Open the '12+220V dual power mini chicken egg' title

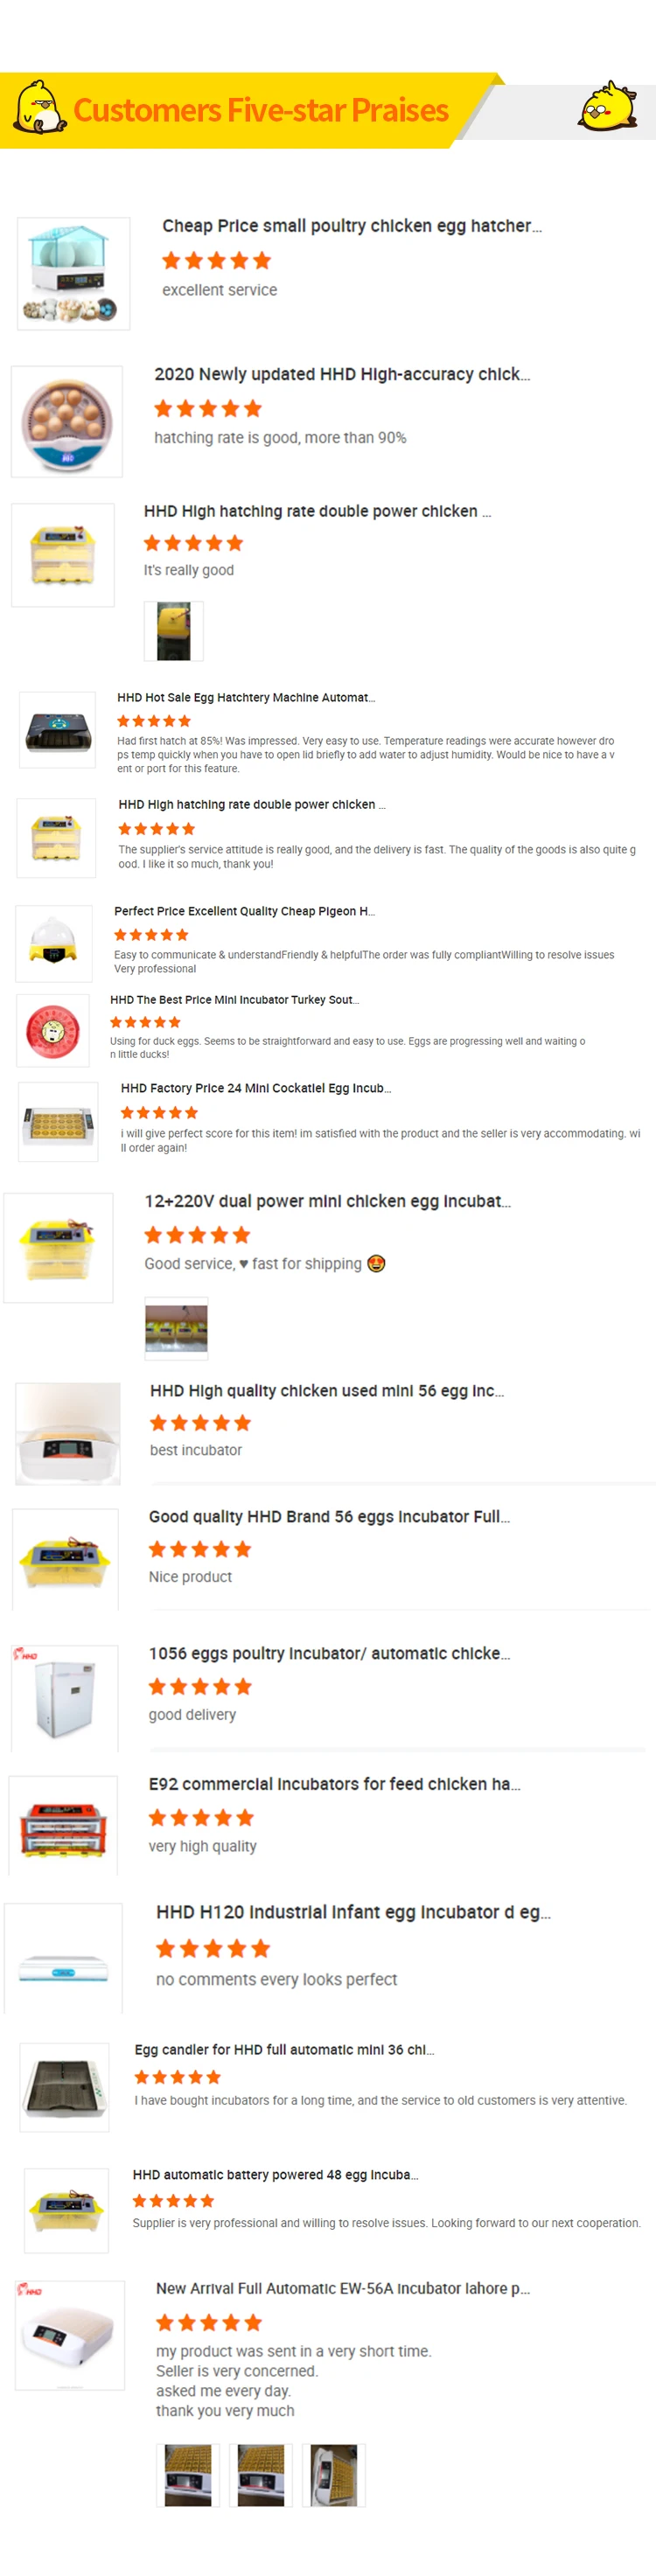(x=327, y=1201)
